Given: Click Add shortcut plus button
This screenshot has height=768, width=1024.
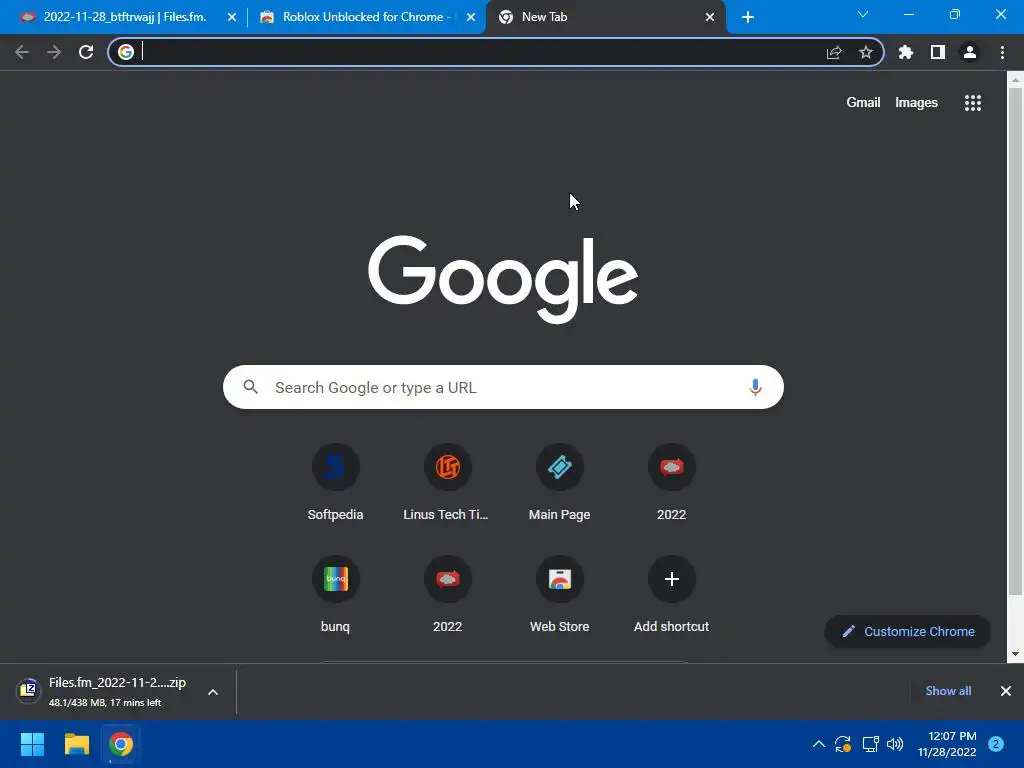Looking at the screenshot, I should click(x=671, y=579).
